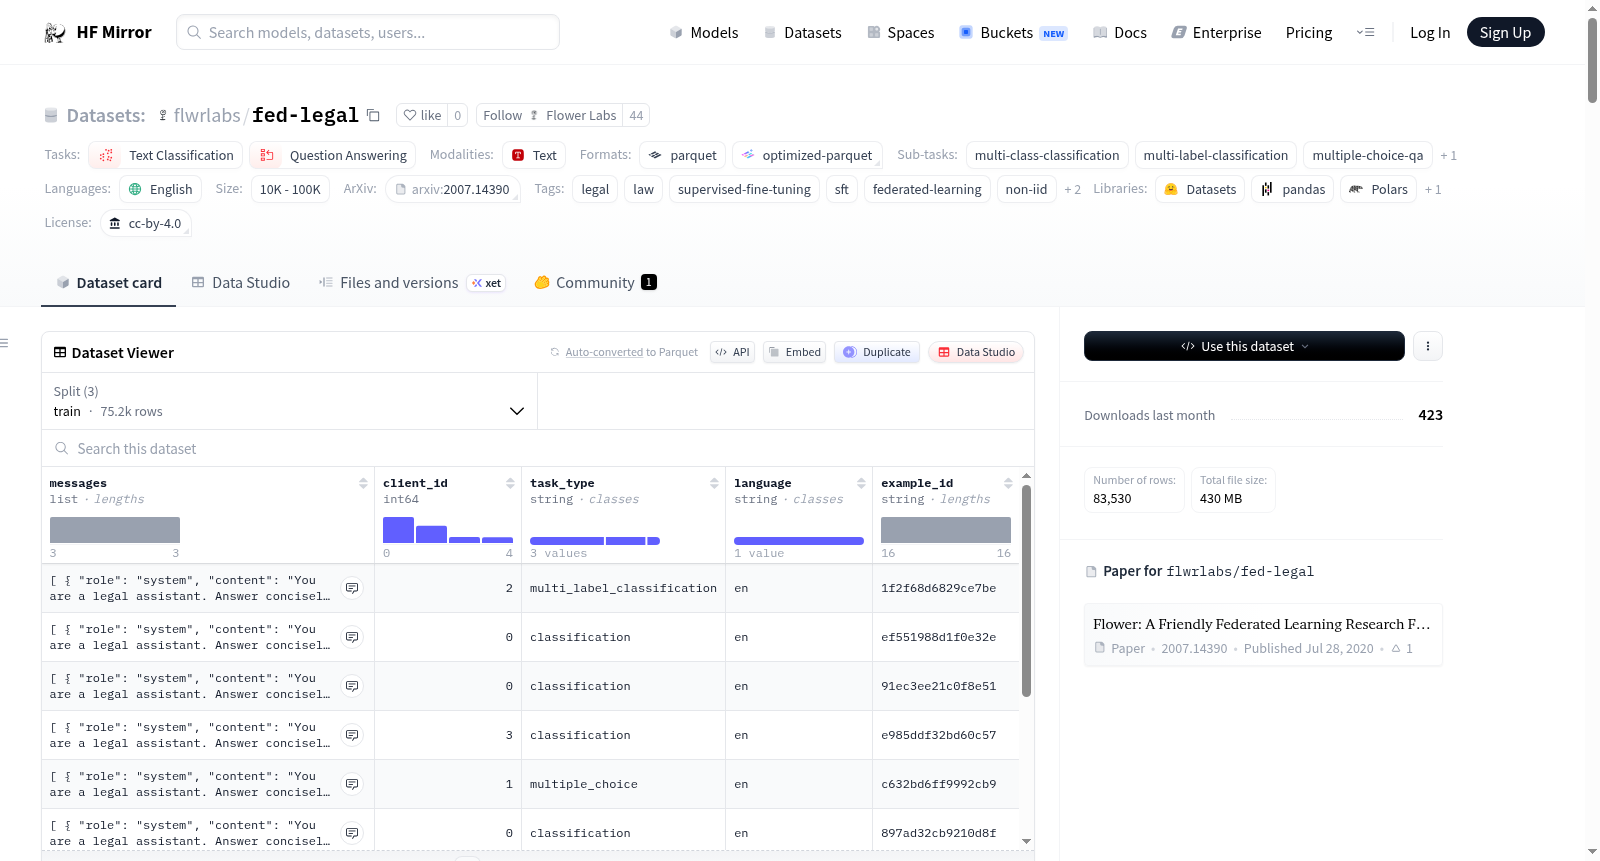Image resolution: width=1600 pixels, height=861 pixels.
Task: Expand the Use this dataset dropdown
Action: click(x=1244, y=346)
